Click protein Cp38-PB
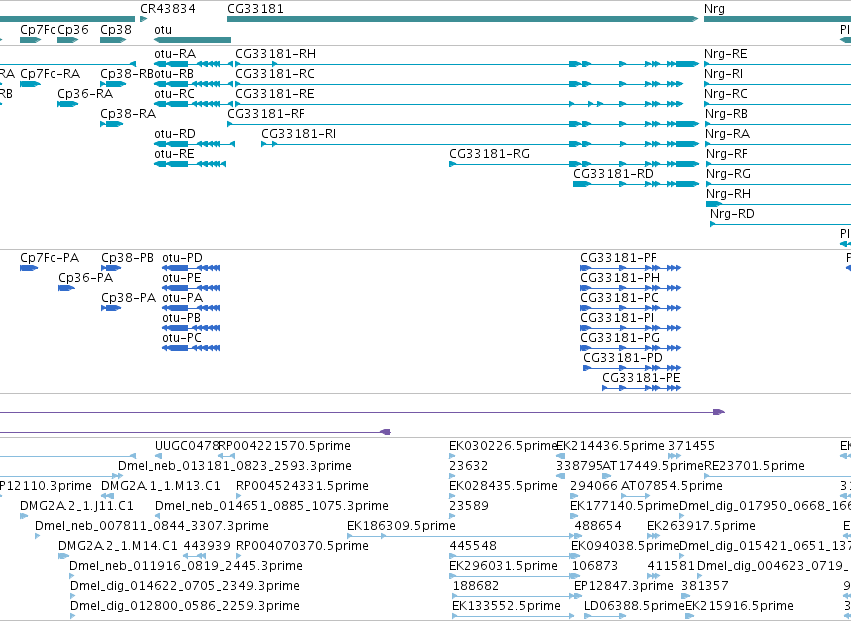The image size is (851, 621). click(128, 258)
